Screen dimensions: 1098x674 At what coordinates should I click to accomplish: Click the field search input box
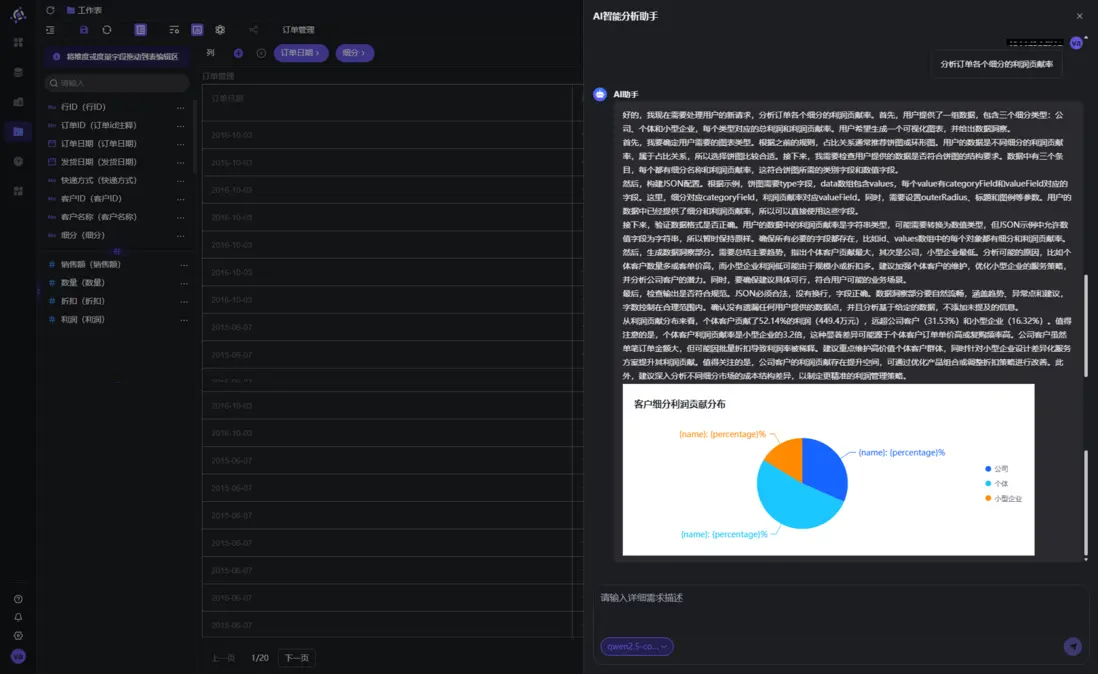point(117,83)
